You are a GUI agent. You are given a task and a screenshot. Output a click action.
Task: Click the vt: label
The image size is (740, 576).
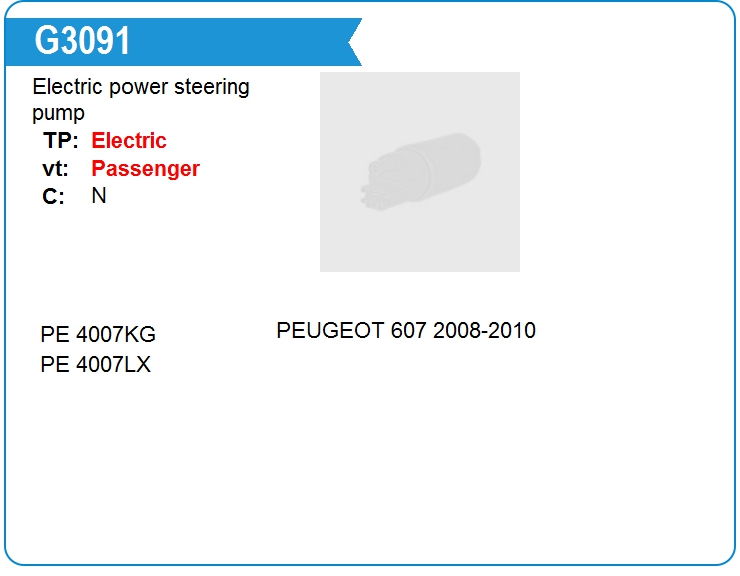56,169
